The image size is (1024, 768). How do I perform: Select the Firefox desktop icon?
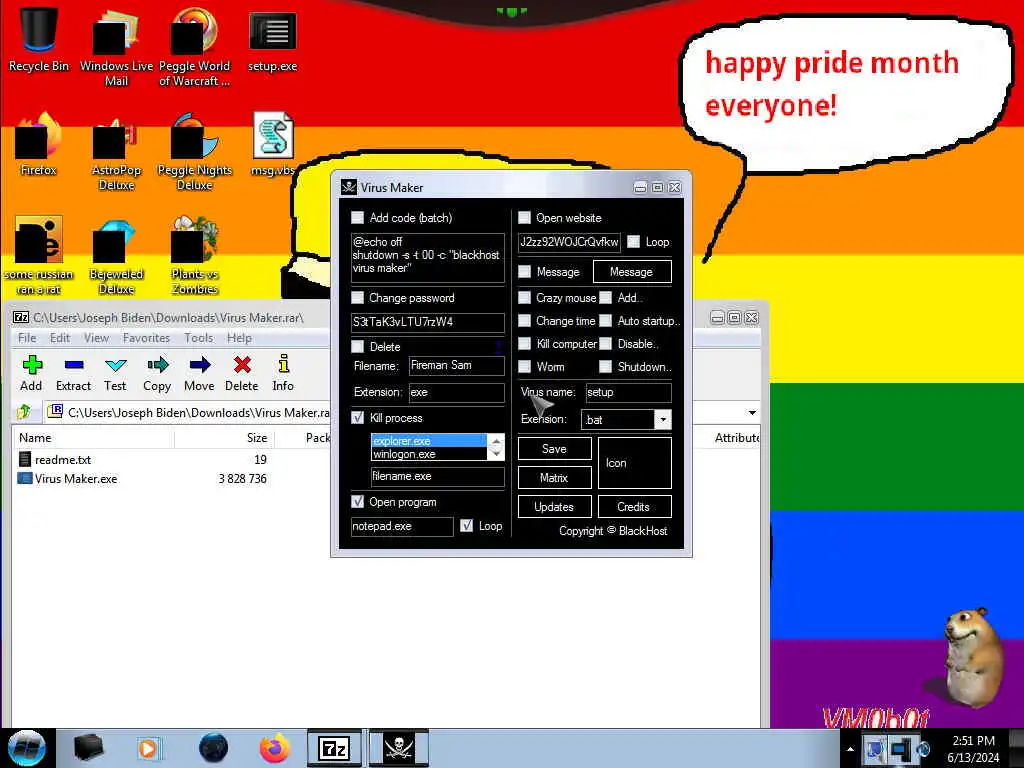coord(39,144)
